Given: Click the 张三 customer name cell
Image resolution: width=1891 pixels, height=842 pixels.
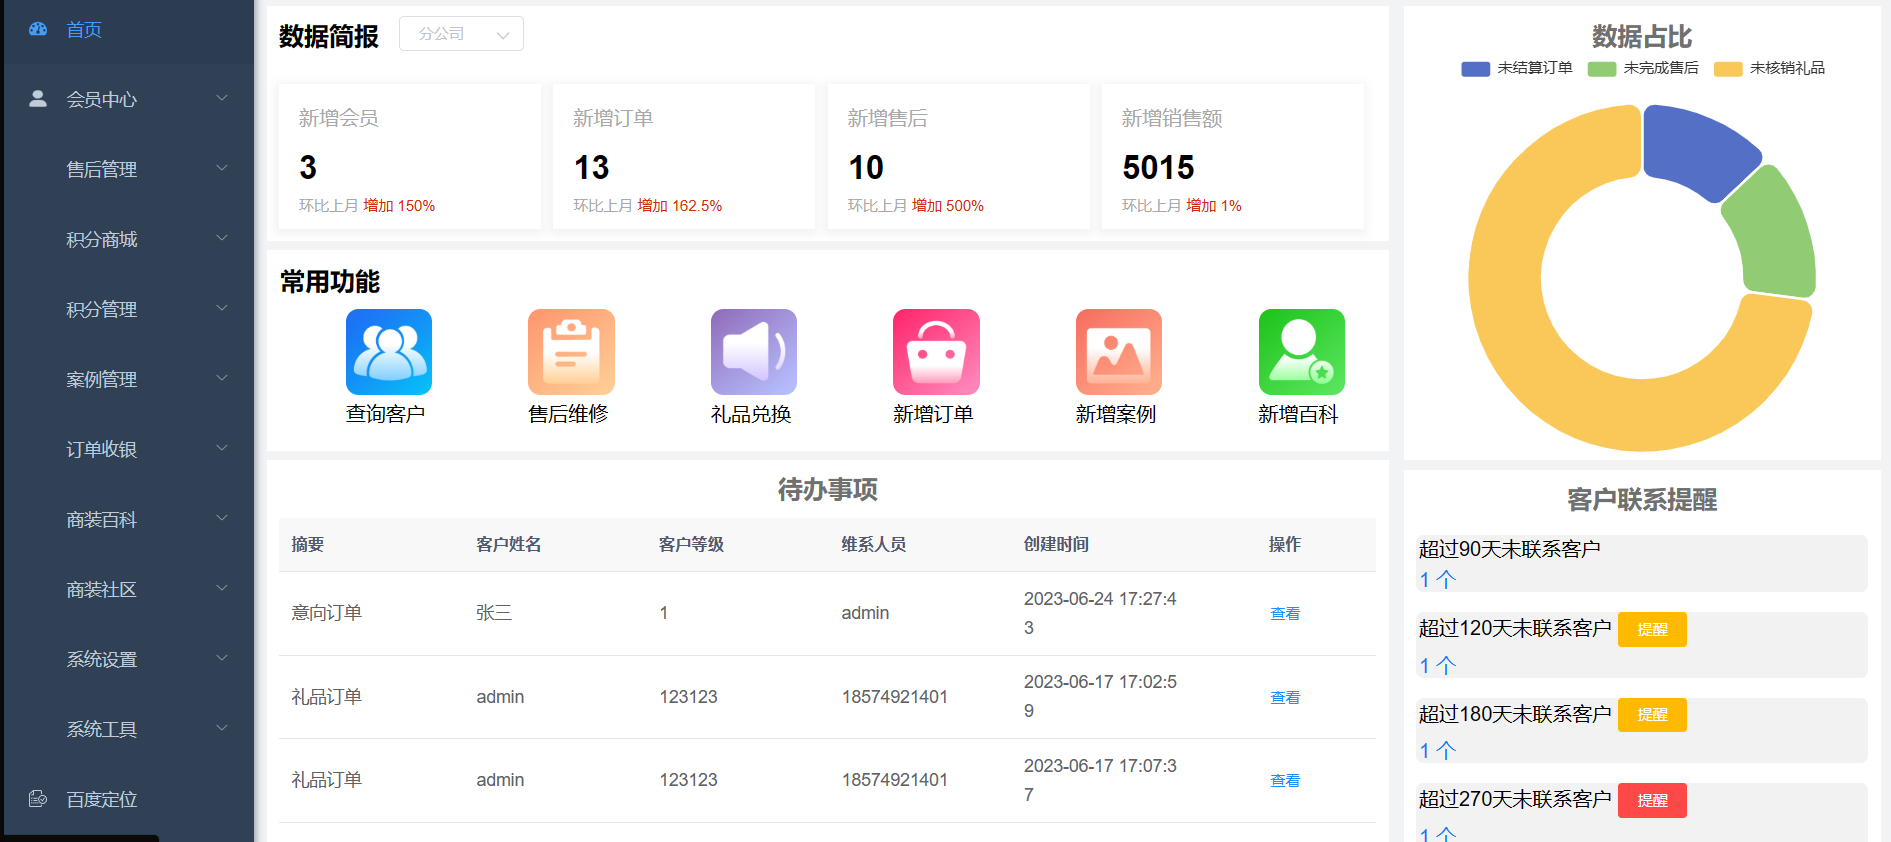Looking at the screenshot, I should click(494, 613).
